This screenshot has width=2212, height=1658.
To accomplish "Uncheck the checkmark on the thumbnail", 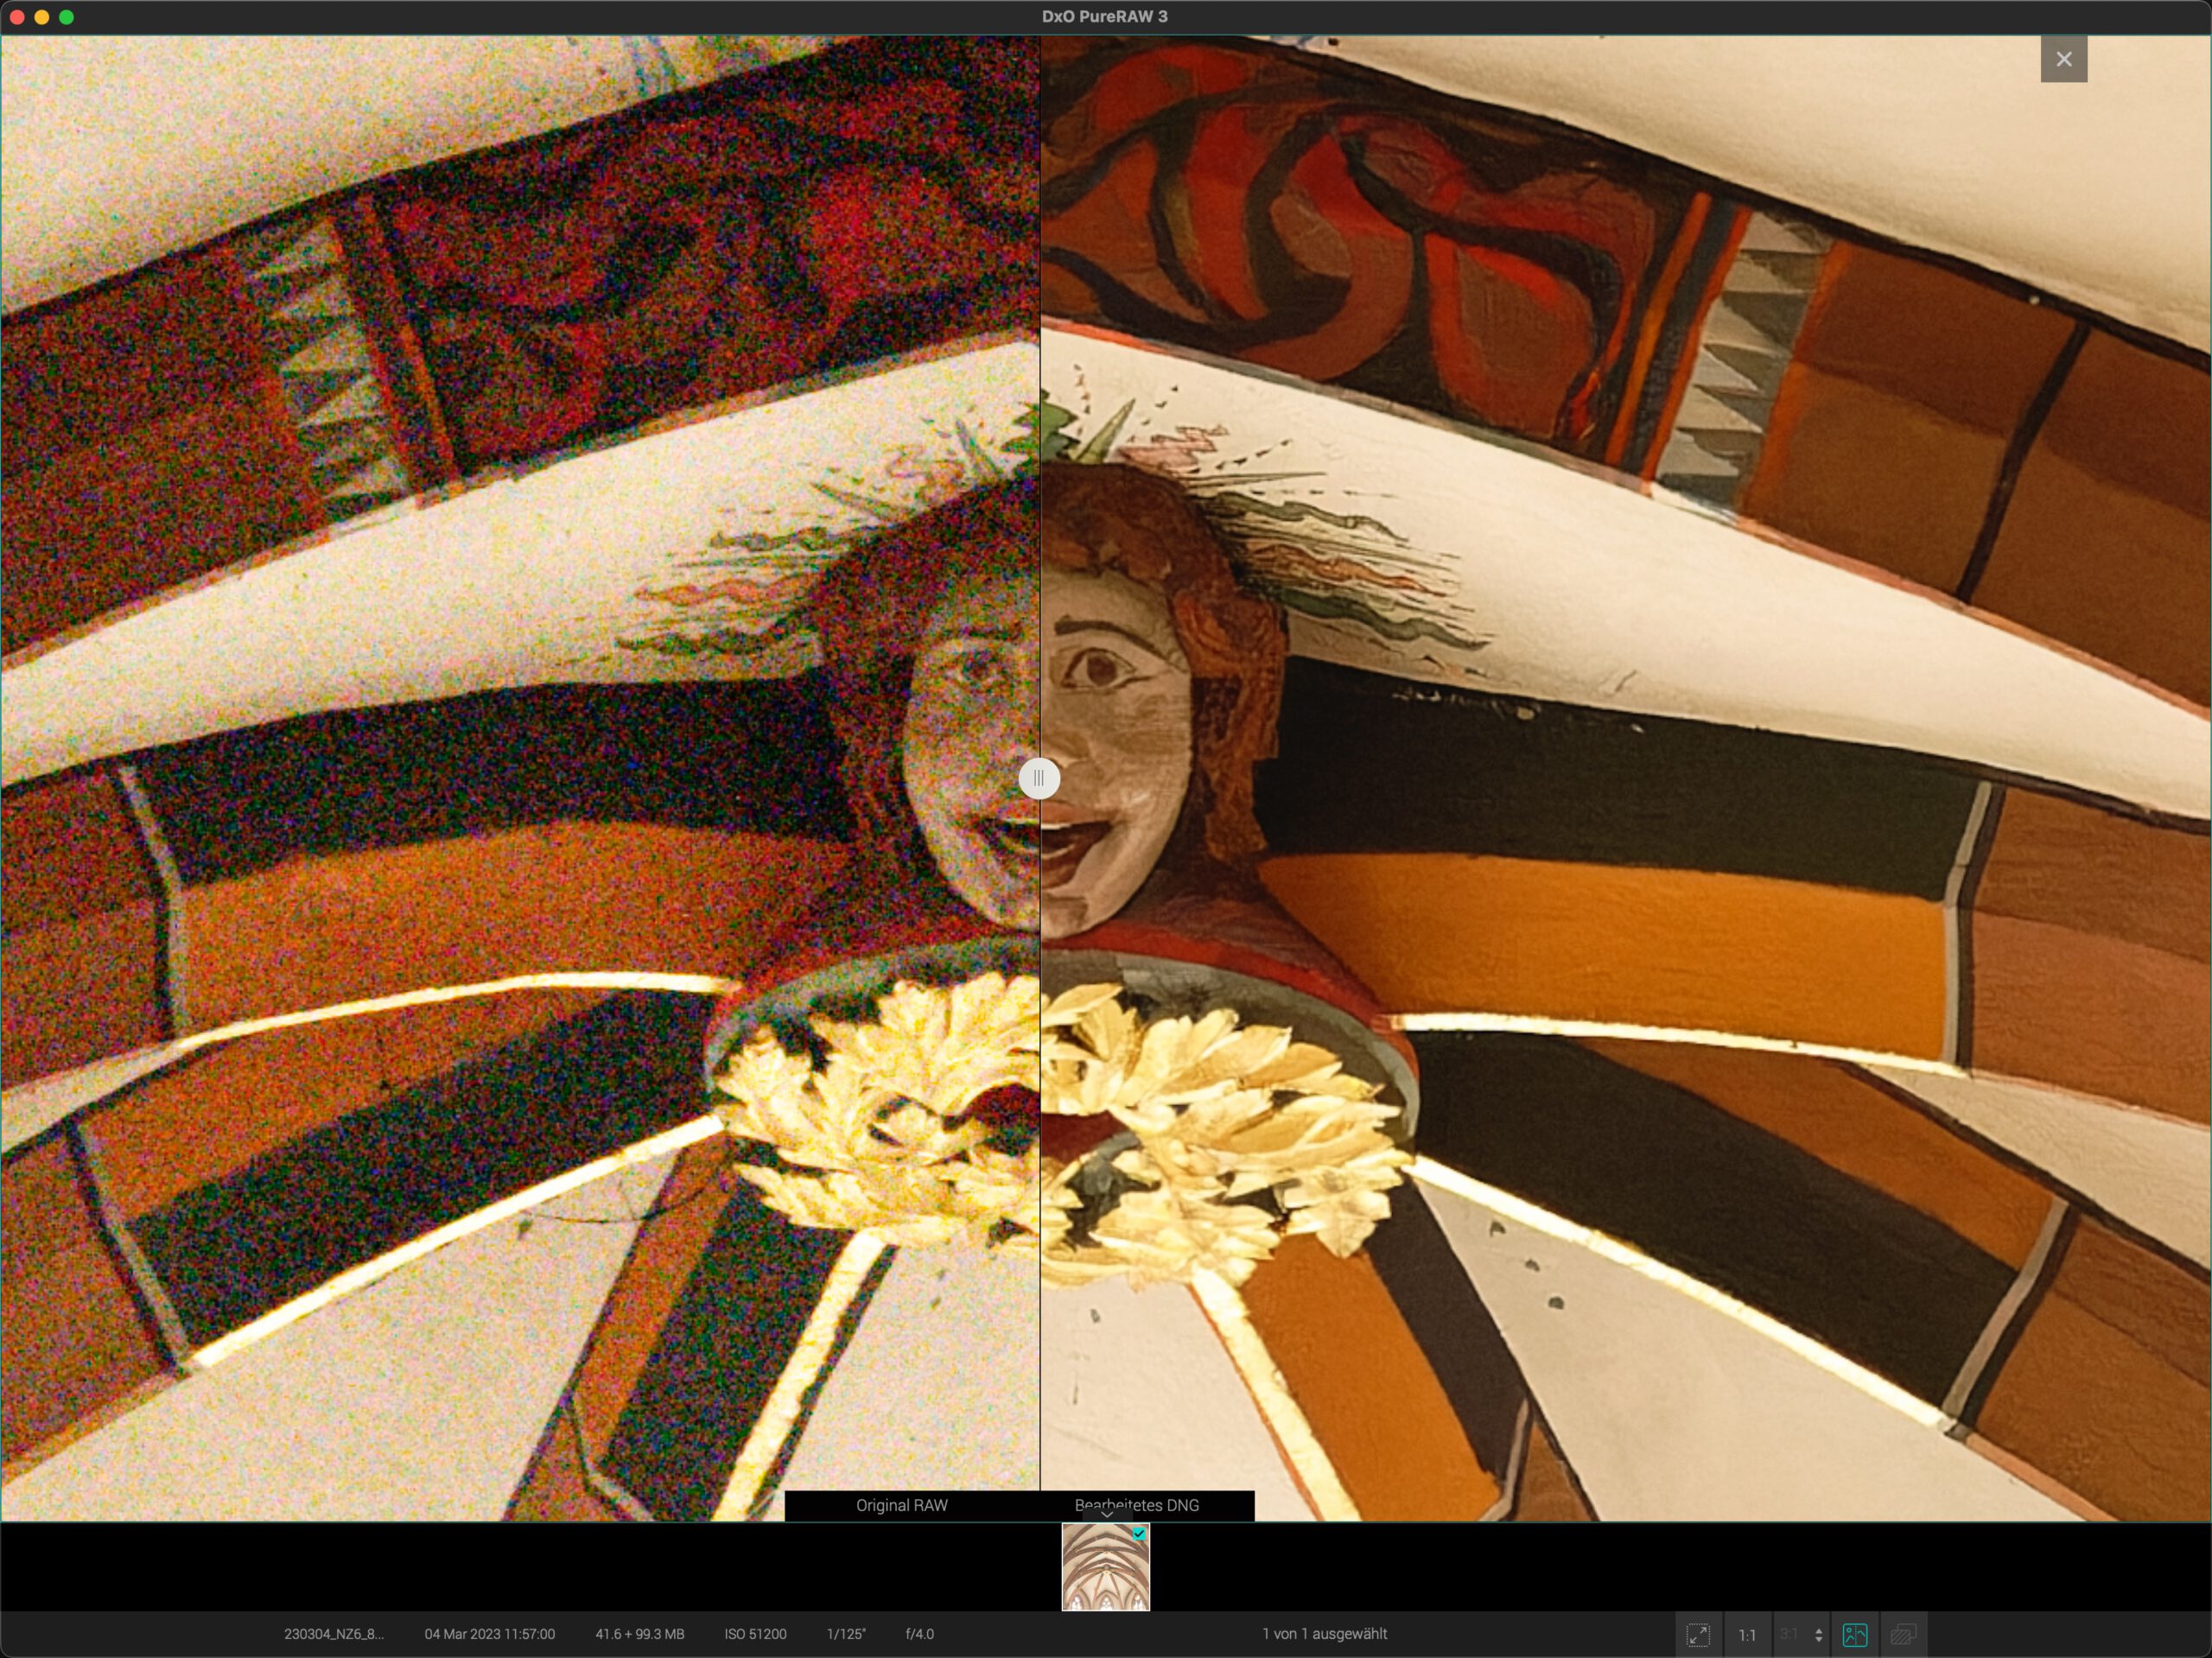I will (1139, 1533).
